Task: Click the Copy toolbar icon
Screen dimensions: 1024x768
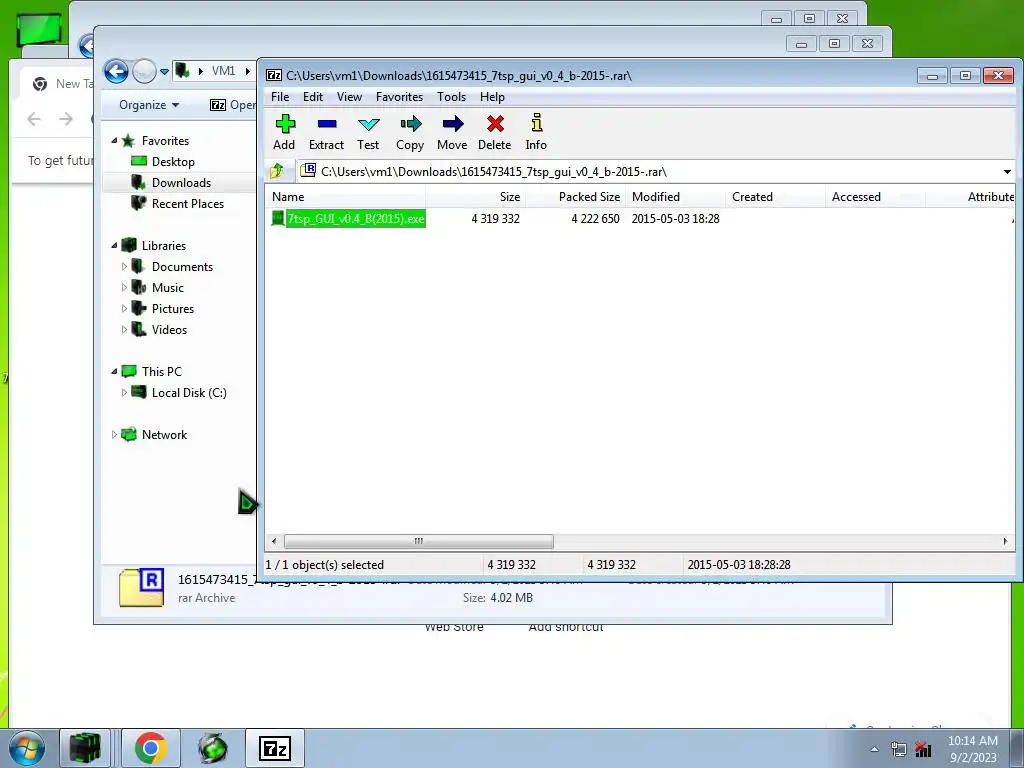Action: pos(410,133)
